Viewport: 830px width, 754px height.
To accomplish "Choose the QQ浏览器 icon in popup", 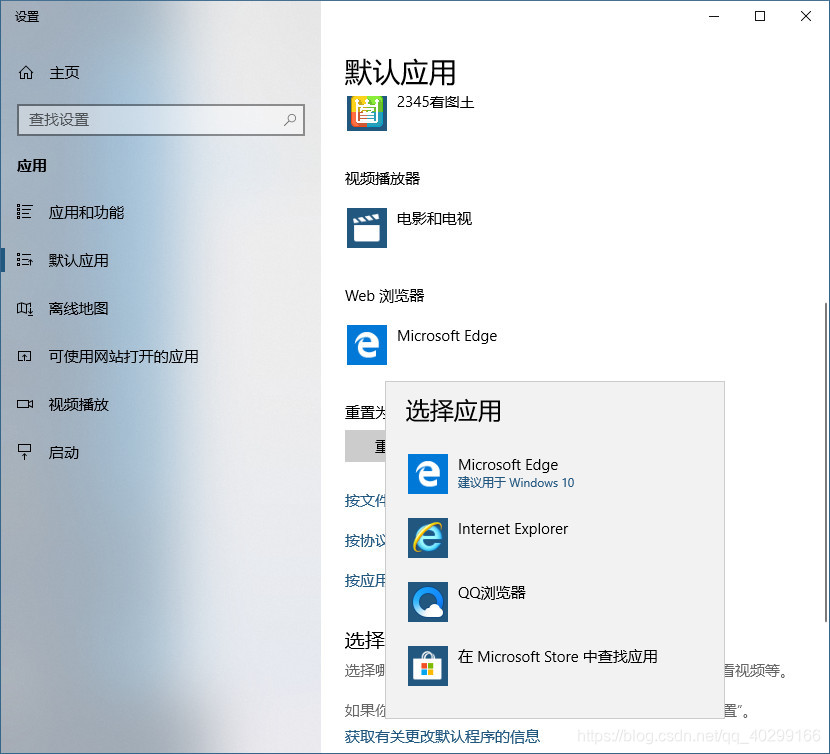I will point(428,602).
